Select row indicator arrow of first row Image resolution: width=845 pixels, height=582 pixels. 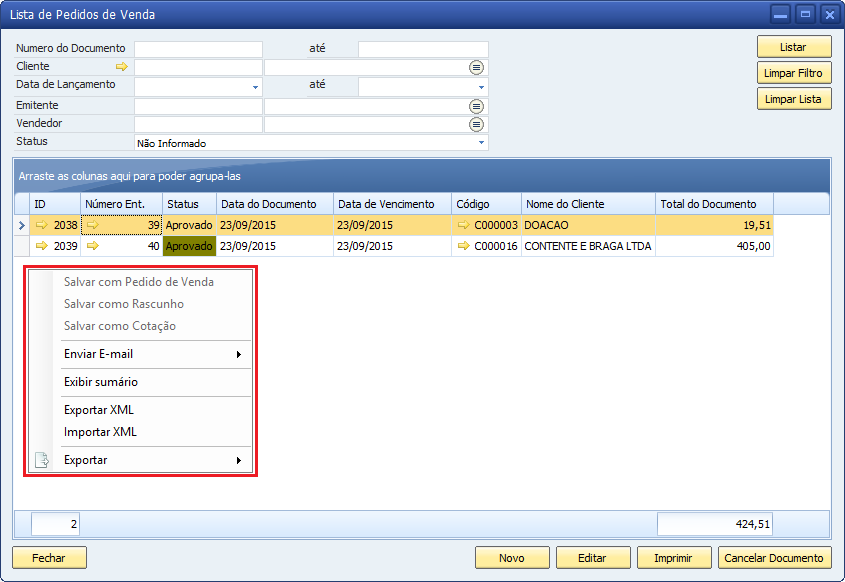tap(22, 225)
